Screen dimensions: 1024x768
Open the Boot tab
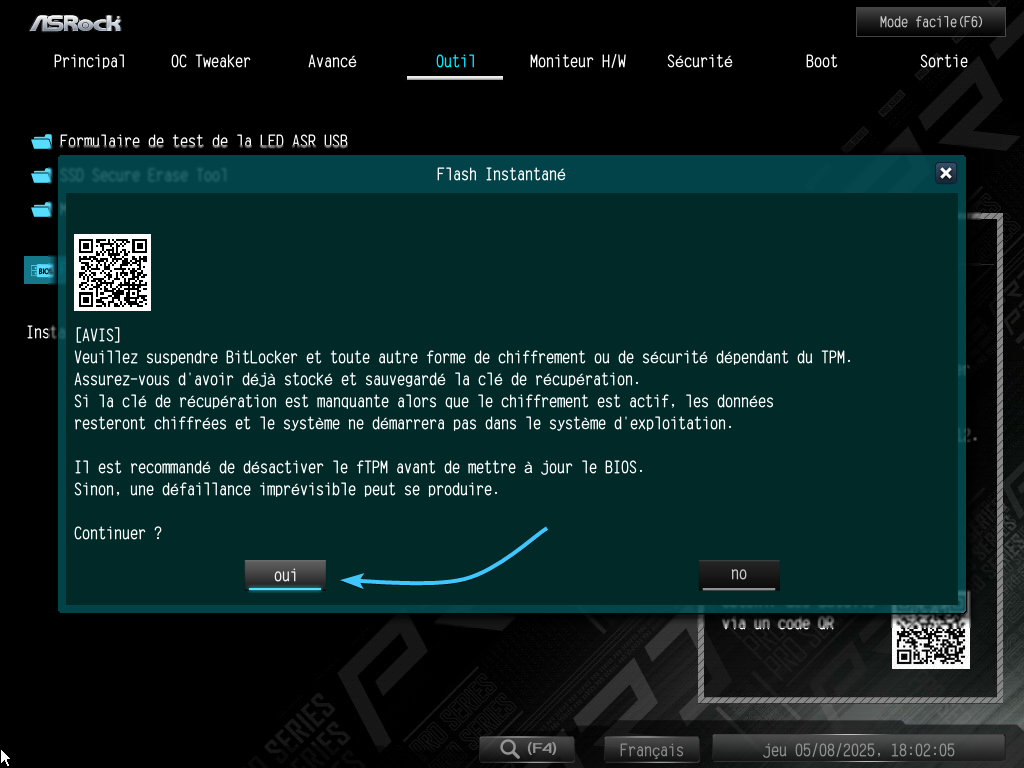[x=821, y=61]
